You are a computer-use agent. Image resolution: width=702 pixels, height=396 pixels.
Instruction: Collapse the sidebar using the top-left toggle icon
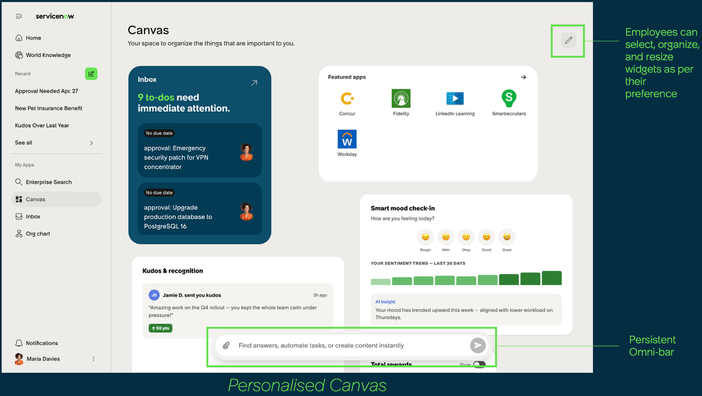tap(19, 16)
